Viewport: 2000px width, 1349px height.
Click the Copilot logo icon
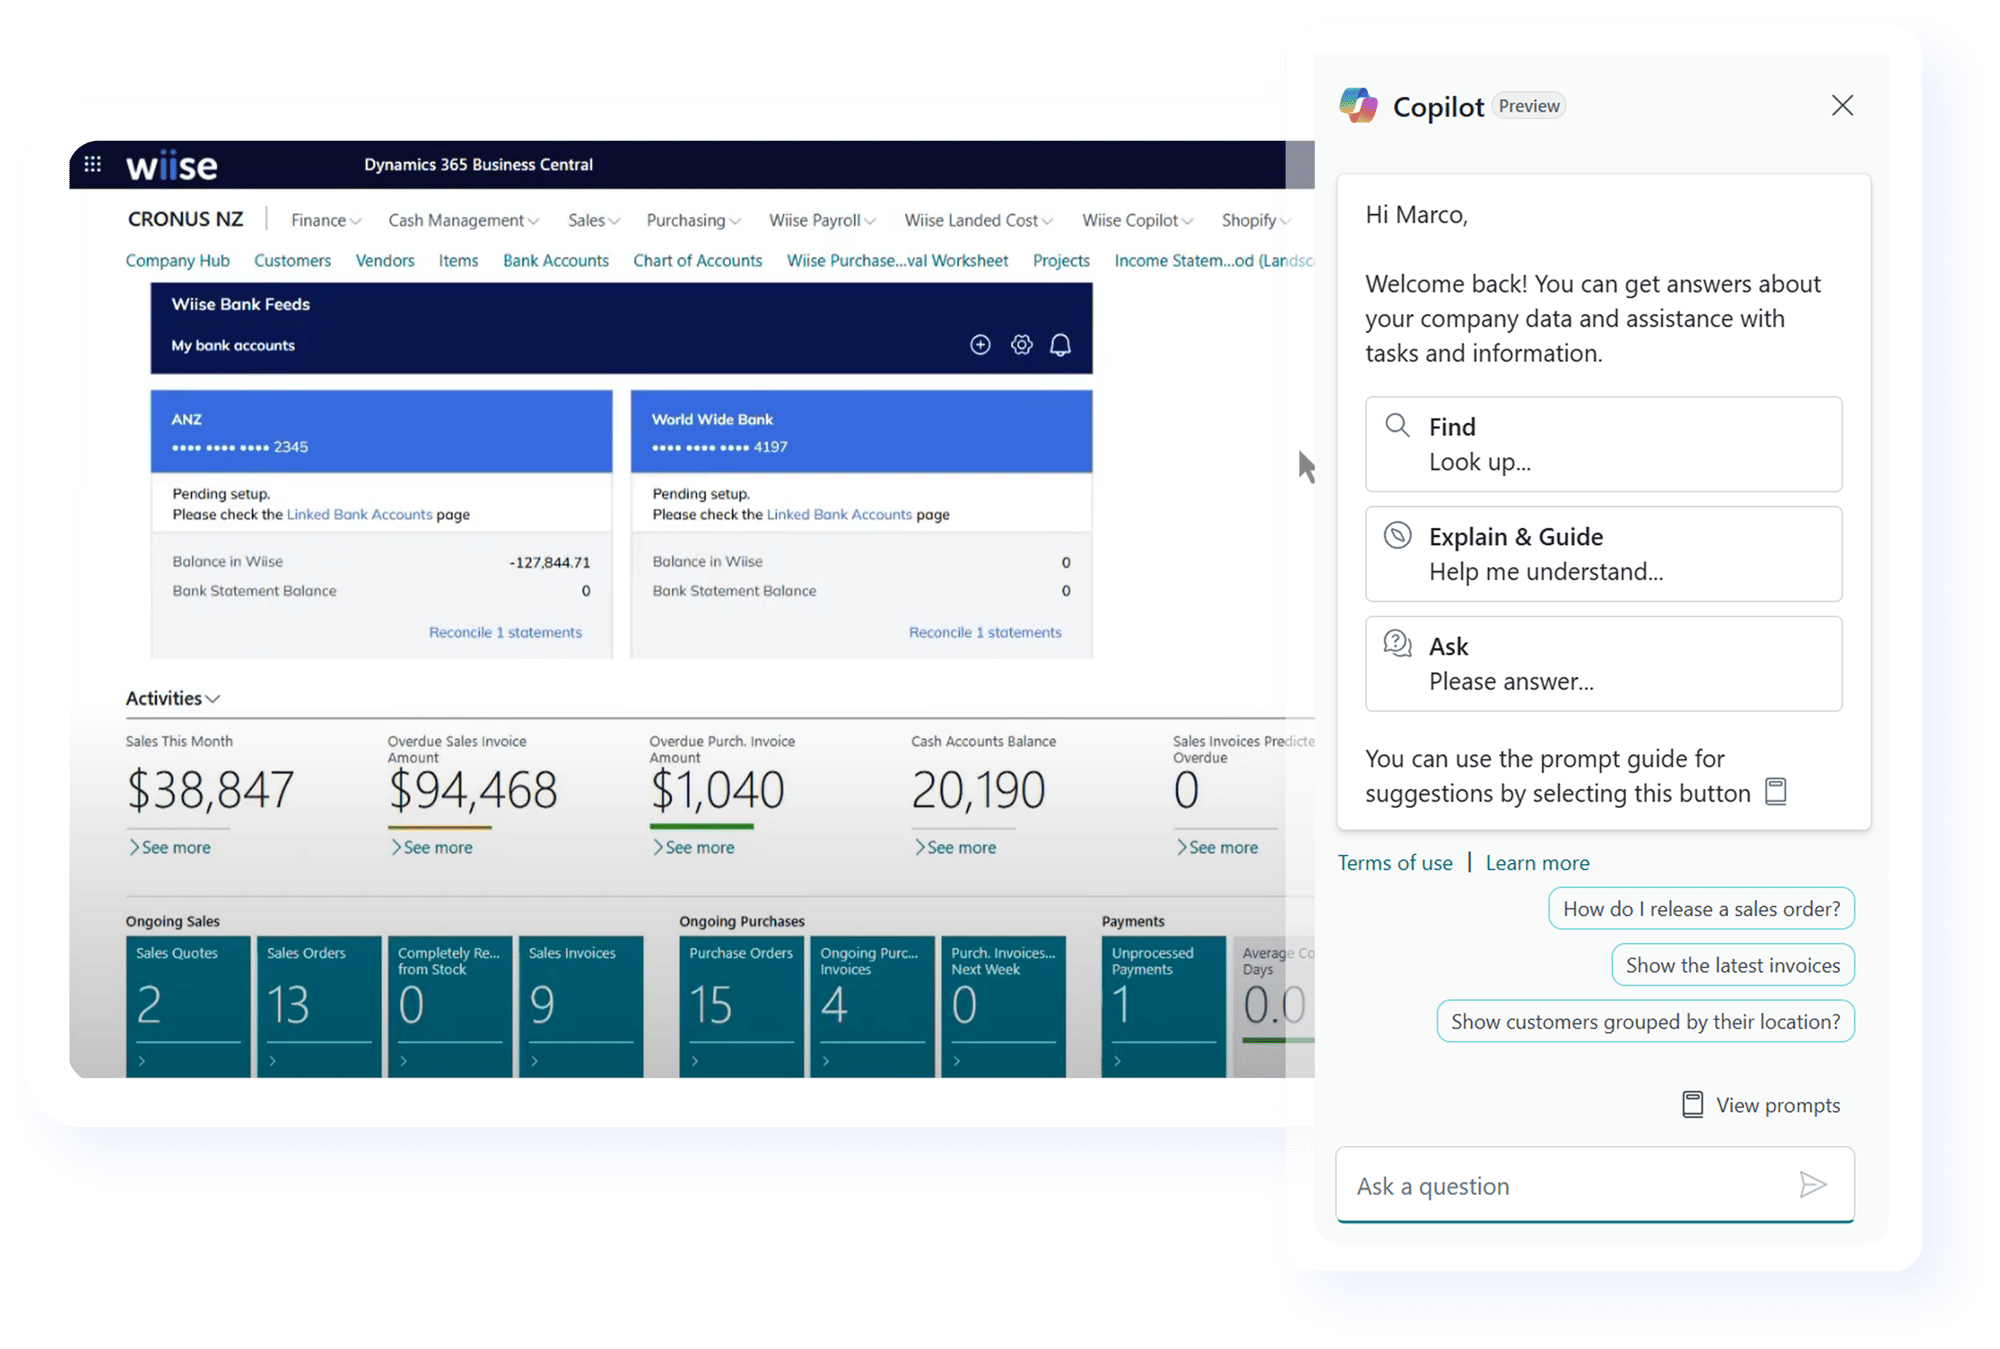[x=1358, y=105]
